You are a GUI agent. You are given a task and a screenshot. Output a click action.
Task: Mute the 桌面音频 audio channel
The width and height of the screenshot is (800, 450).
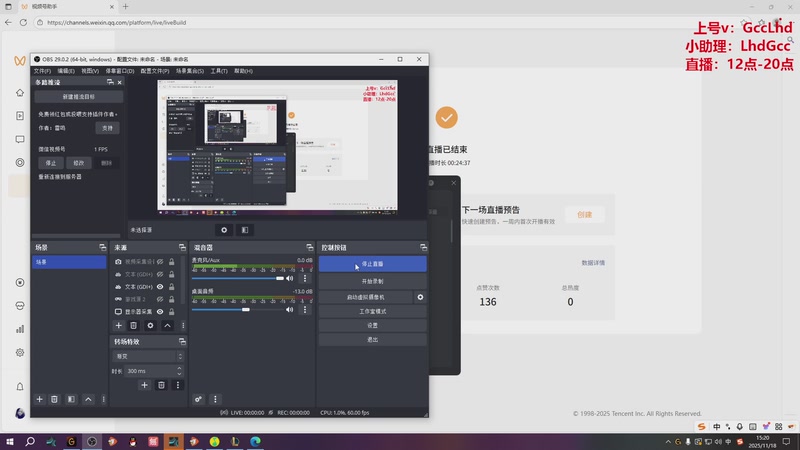click(290, 310)
